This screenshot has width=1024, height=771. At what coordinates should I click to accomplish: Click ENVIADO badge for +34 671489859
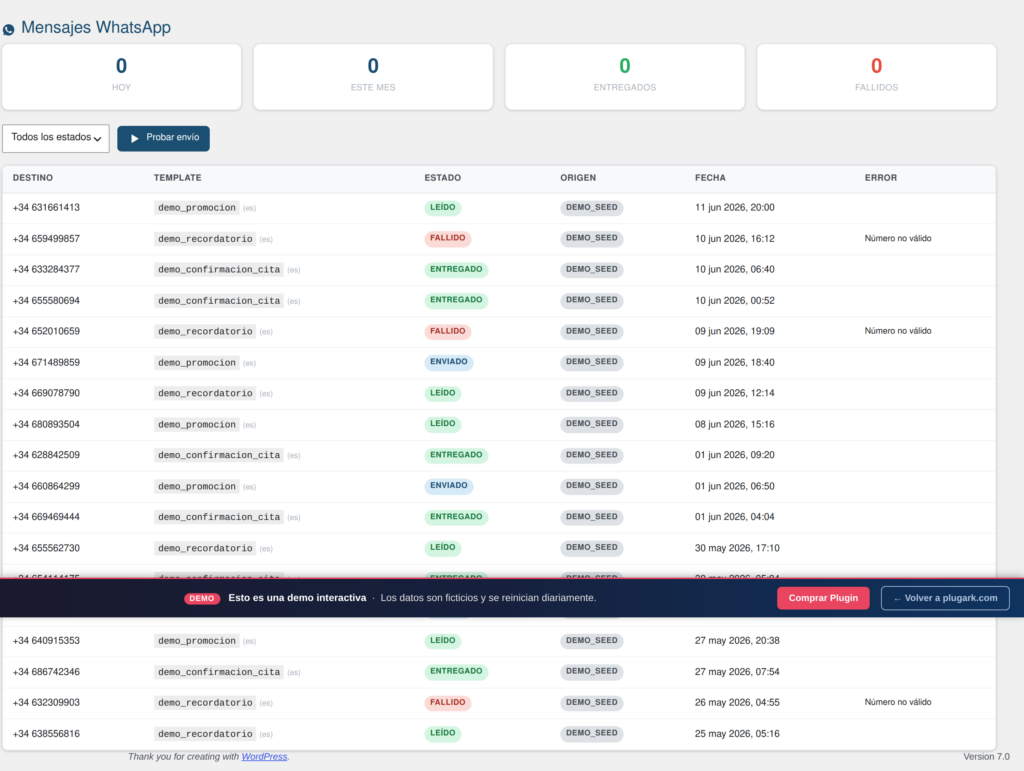pyautogui.click(x=449, y=362)
